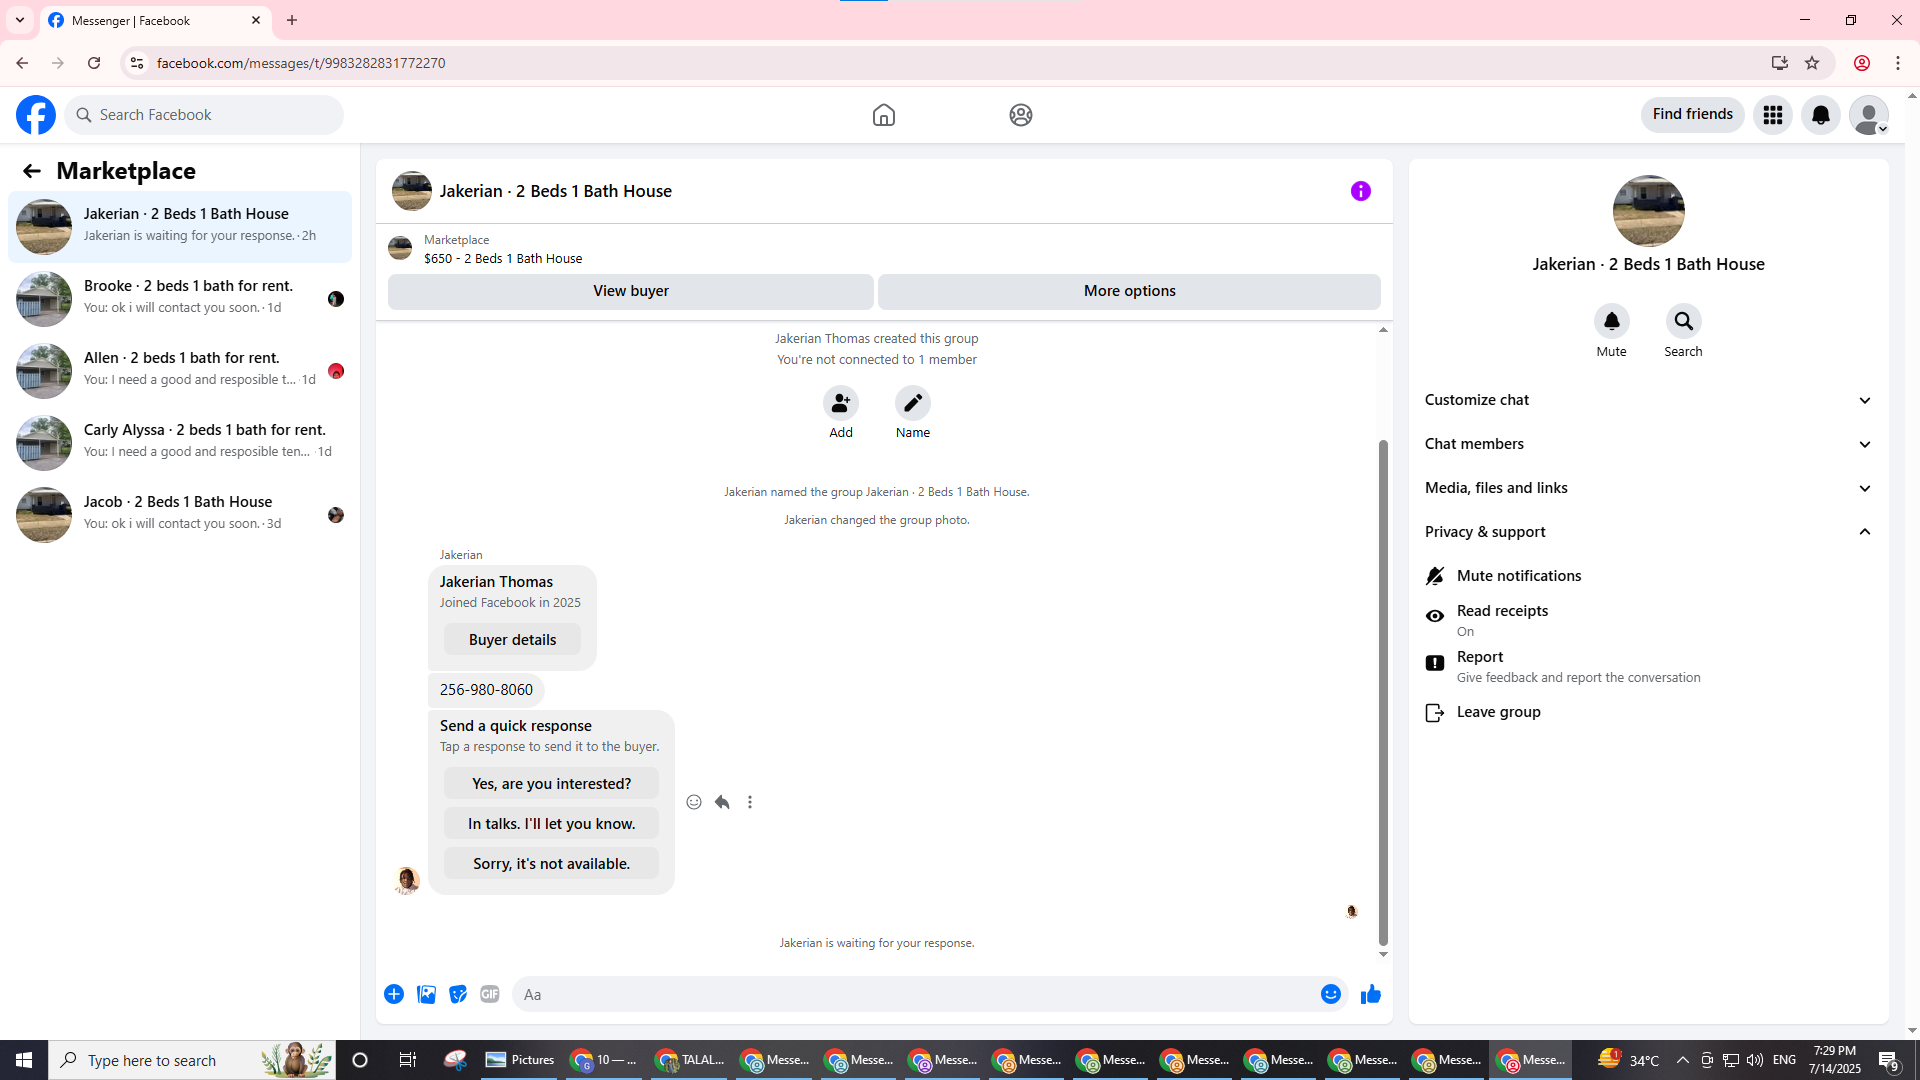Click the GIF icon in composer
The width and height of the screenshot is (1920, 1080).
489,994
